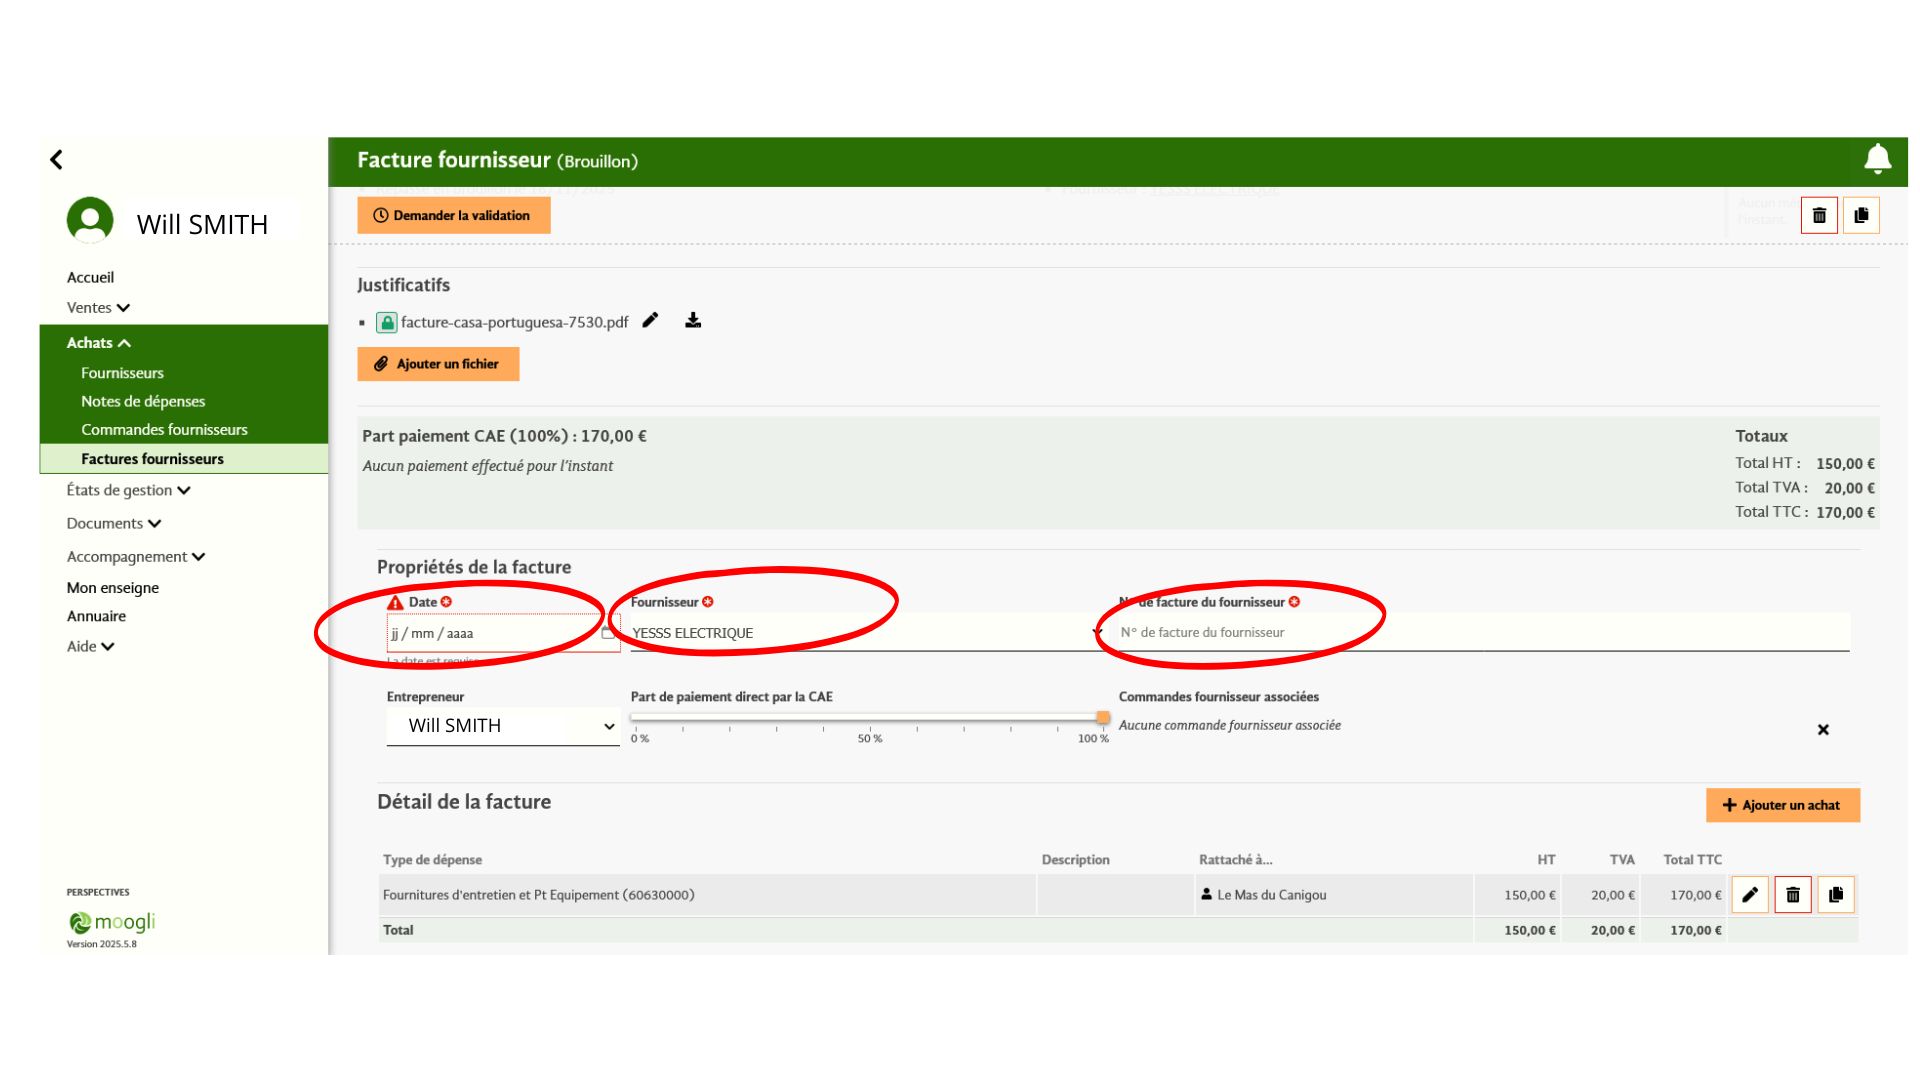This screenshot has height=1080, width=1920.
Task: Duplicate the invoice with the top copy icon
Action: pyautogui.click(x=1861, y=215)
